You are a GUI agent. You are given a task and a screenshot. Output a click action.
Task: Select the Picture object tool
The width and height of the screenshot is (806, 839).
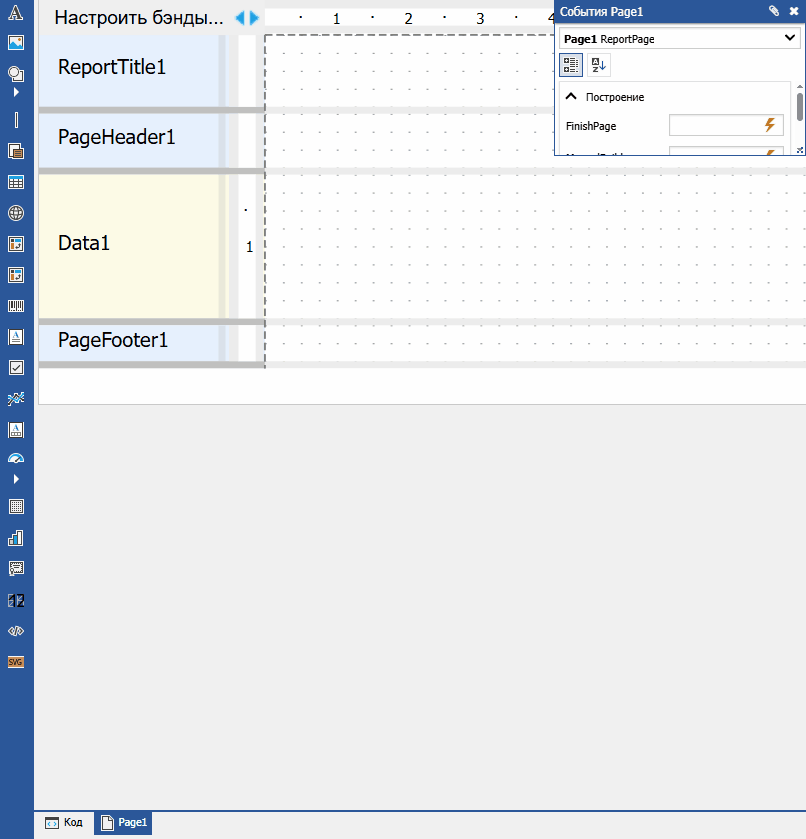(x=16, y=43)
